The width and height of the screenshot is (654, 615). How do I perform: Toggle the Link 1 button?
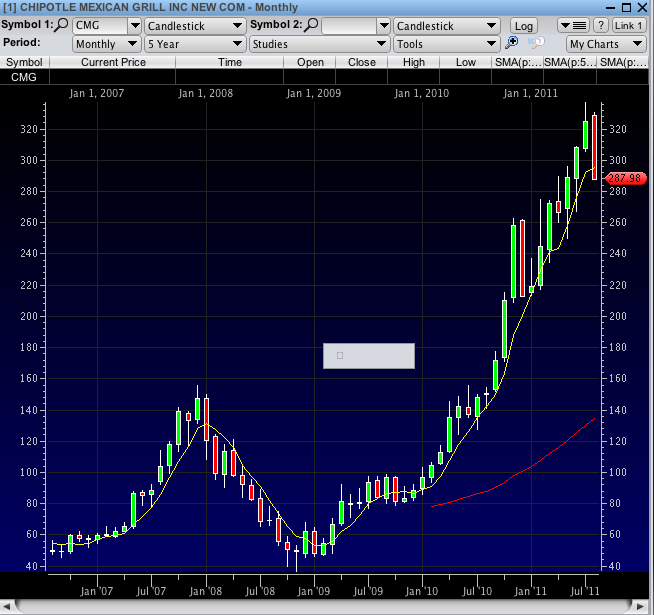[x=629, y=25]
